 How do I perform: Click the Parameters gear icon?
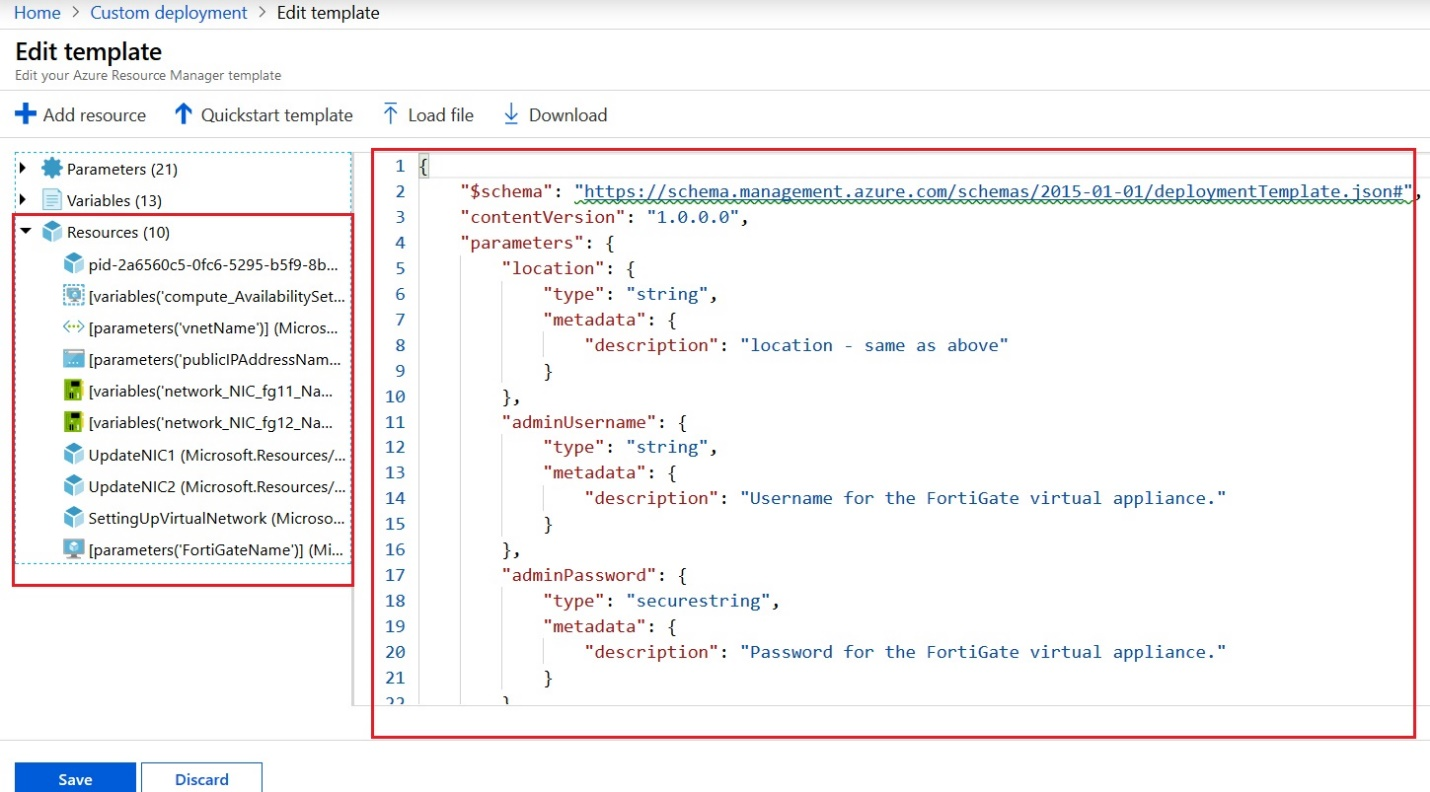[x=52, y=168]
